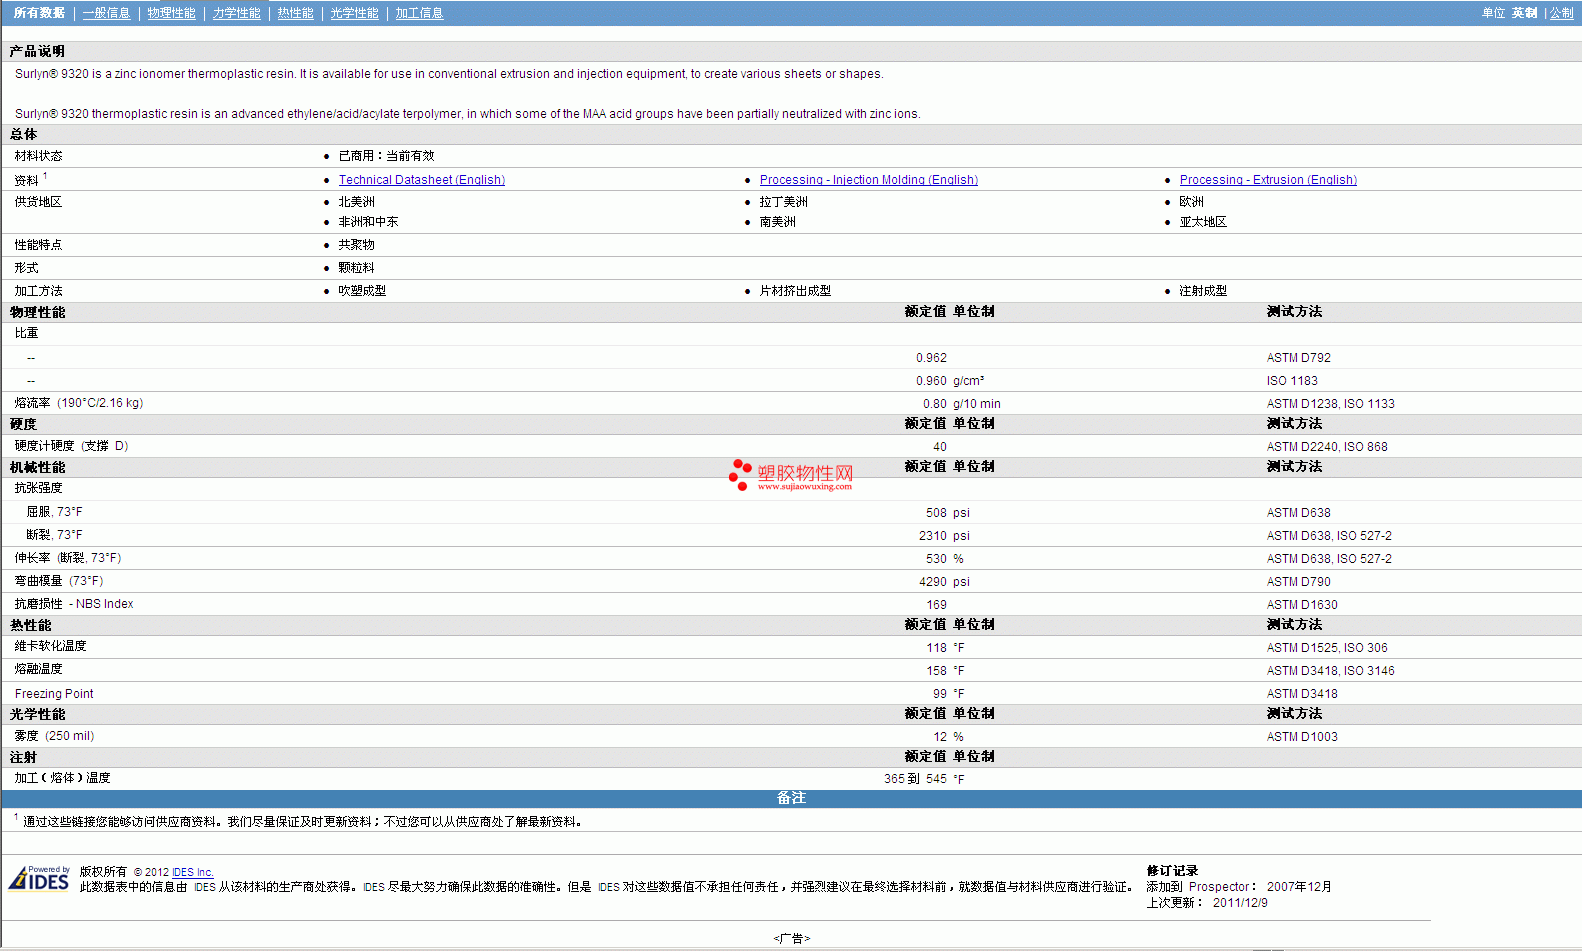Click the ASTM D792 test method
Image resolution: width=1582 pixels, height=951 pixels.
(1299, 358)
